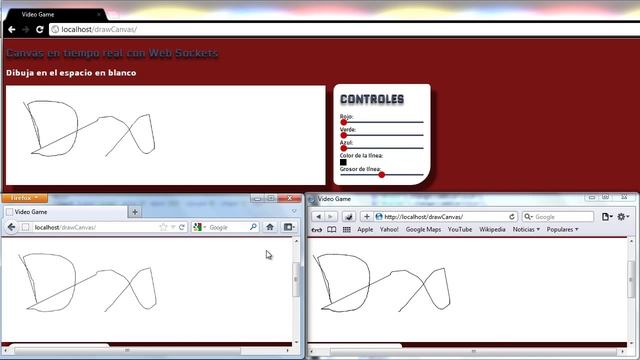Focus the Safari http://localhost/drawCanvas/ address field
This screenshot has width=640, height=360.
tap(445, 217)
